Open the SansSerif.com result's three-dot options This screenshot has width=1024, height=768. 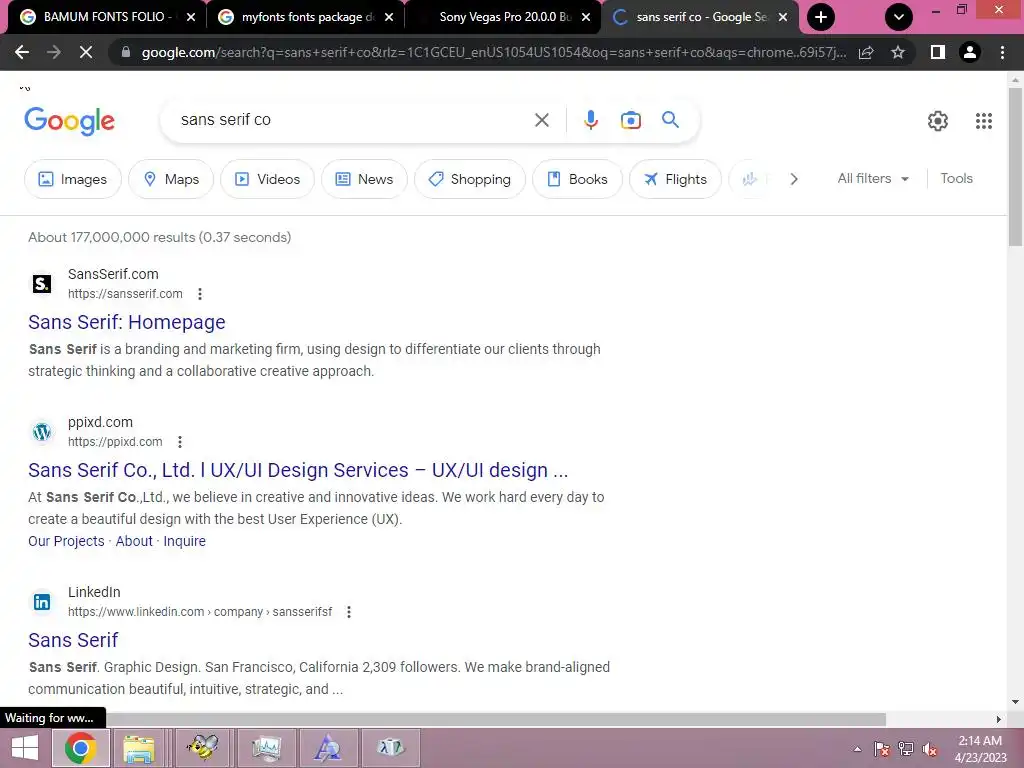(200, 294)
